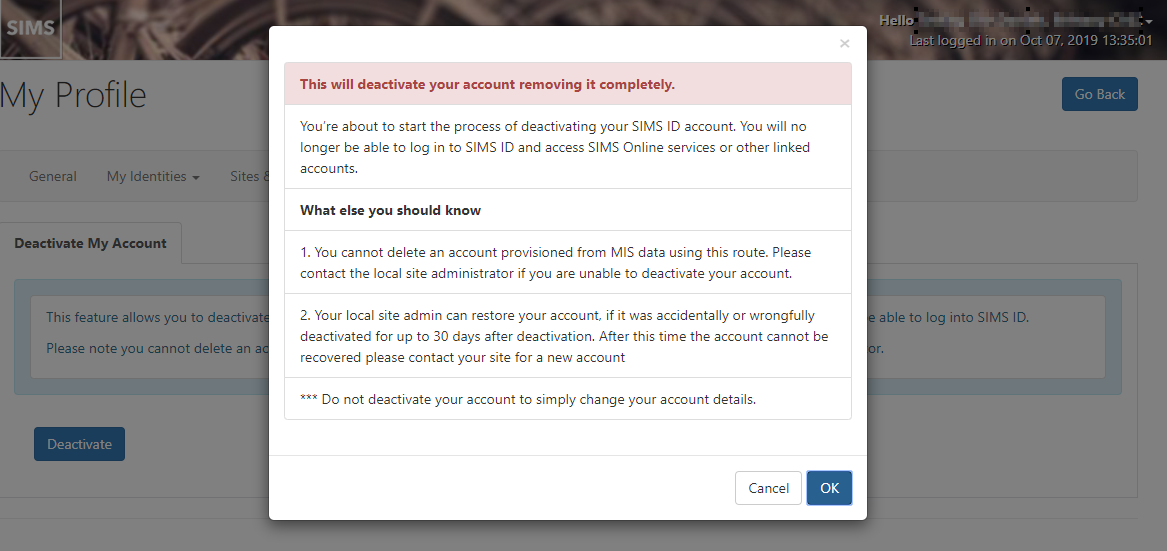
Task: Click the My Profile page heading
Action: [x=73, y=95]
